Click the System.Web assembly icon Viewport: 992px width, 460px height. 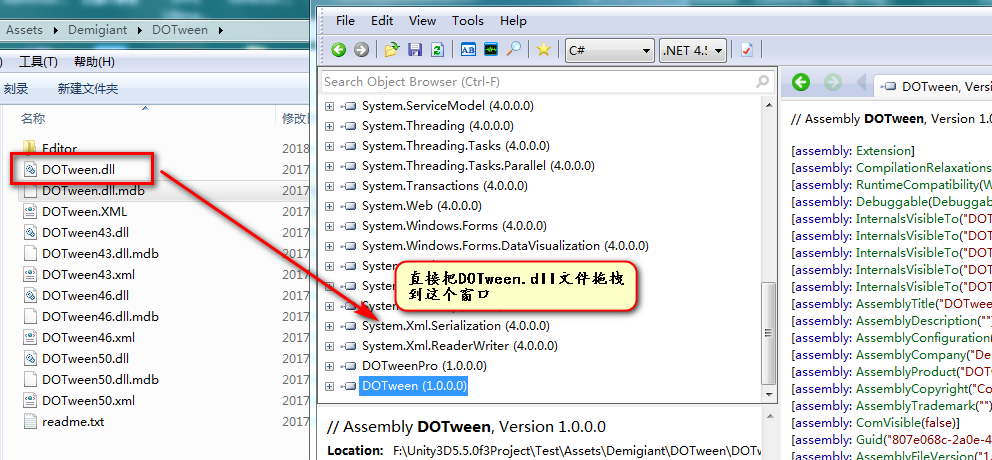coord(350,206)
